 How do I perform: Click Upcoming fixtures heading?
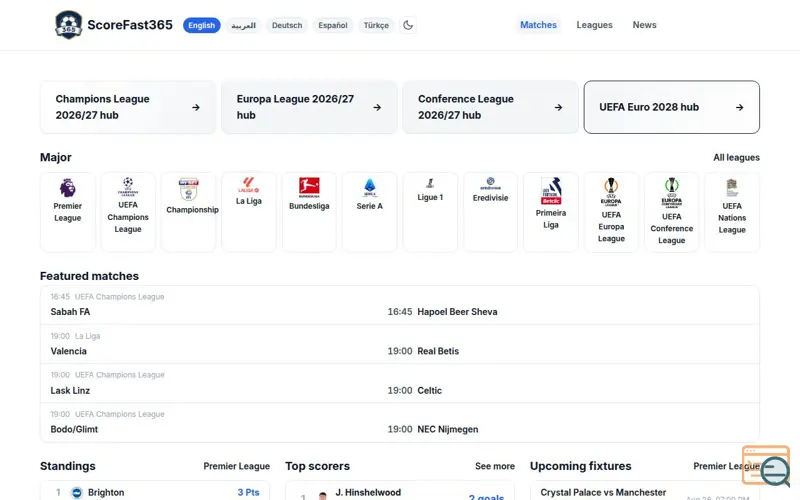tap(581, 466)
